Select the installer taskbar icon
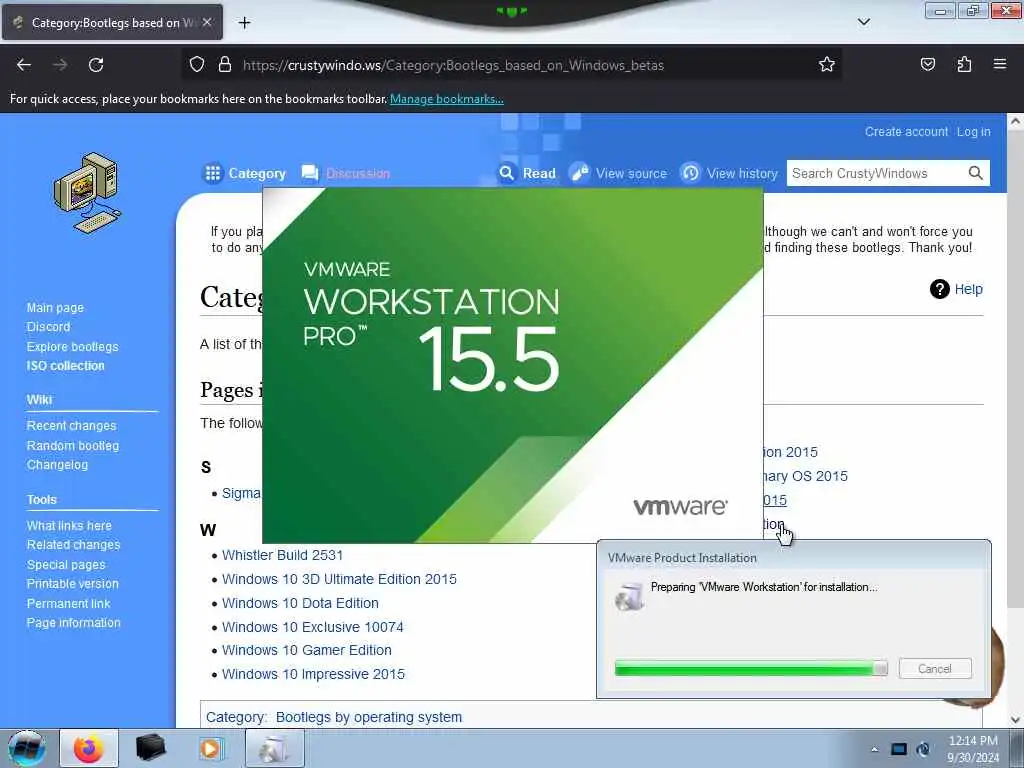 (x=274, y=748)
